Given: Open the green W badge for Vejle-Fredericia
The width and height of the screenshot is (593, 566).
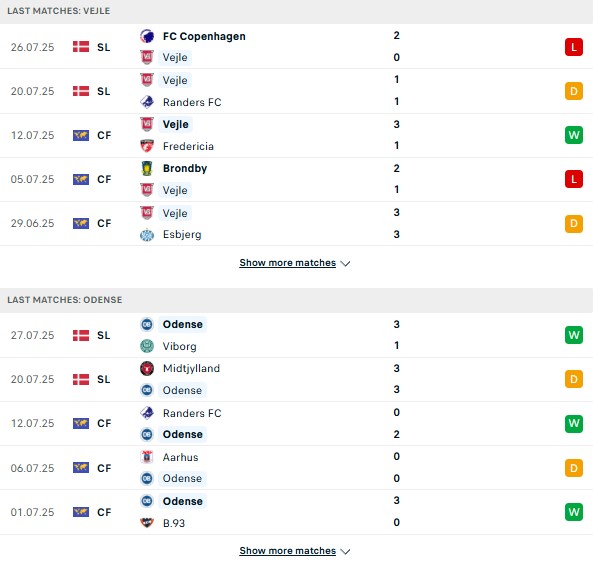Looking at the screenshot, I should click(574, 135).
